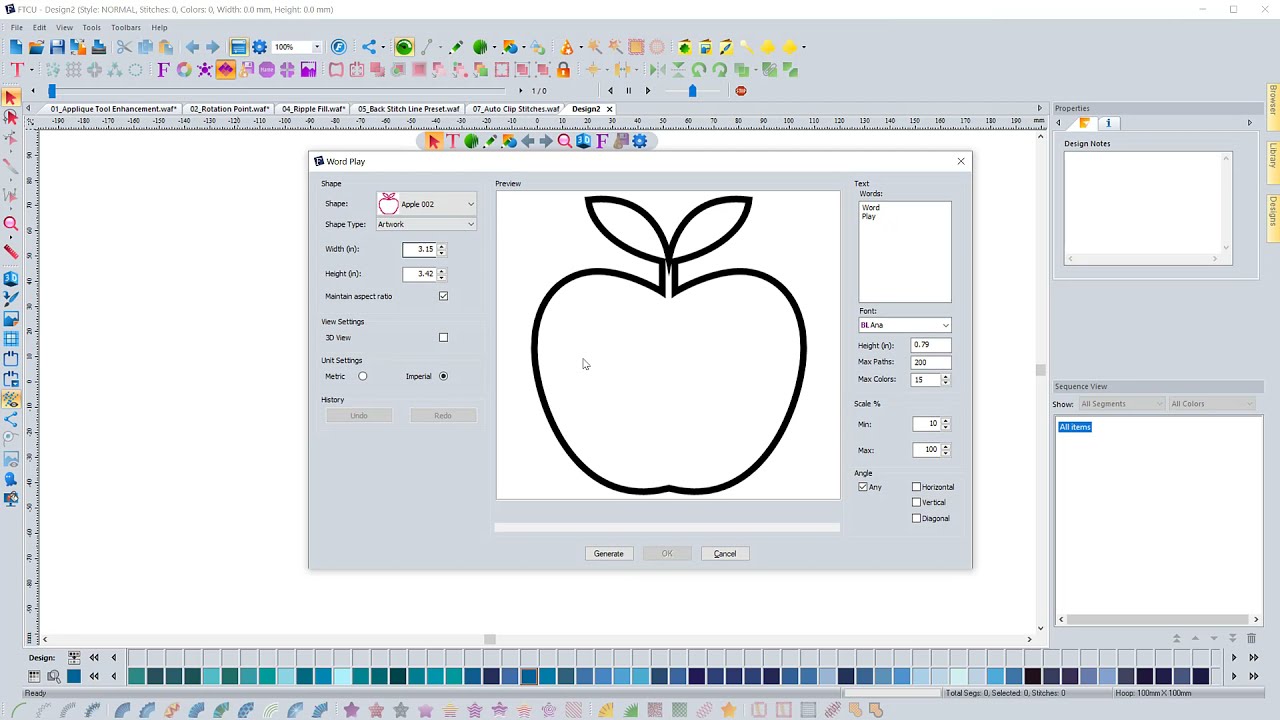Click the scissors Cut icon
The height and width of the screenshot is (720, 1280).
(124, 47)
